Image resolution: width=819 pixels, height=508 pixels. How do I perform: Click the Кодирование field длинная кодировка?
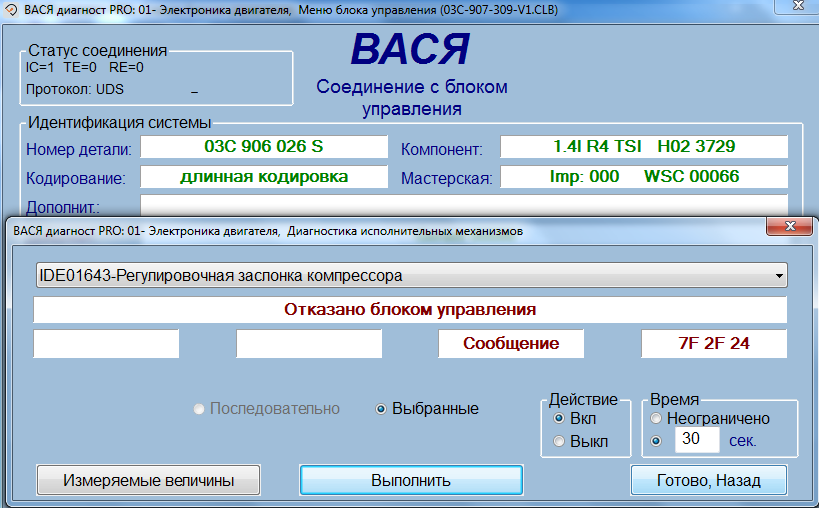[x=263, y=177]
